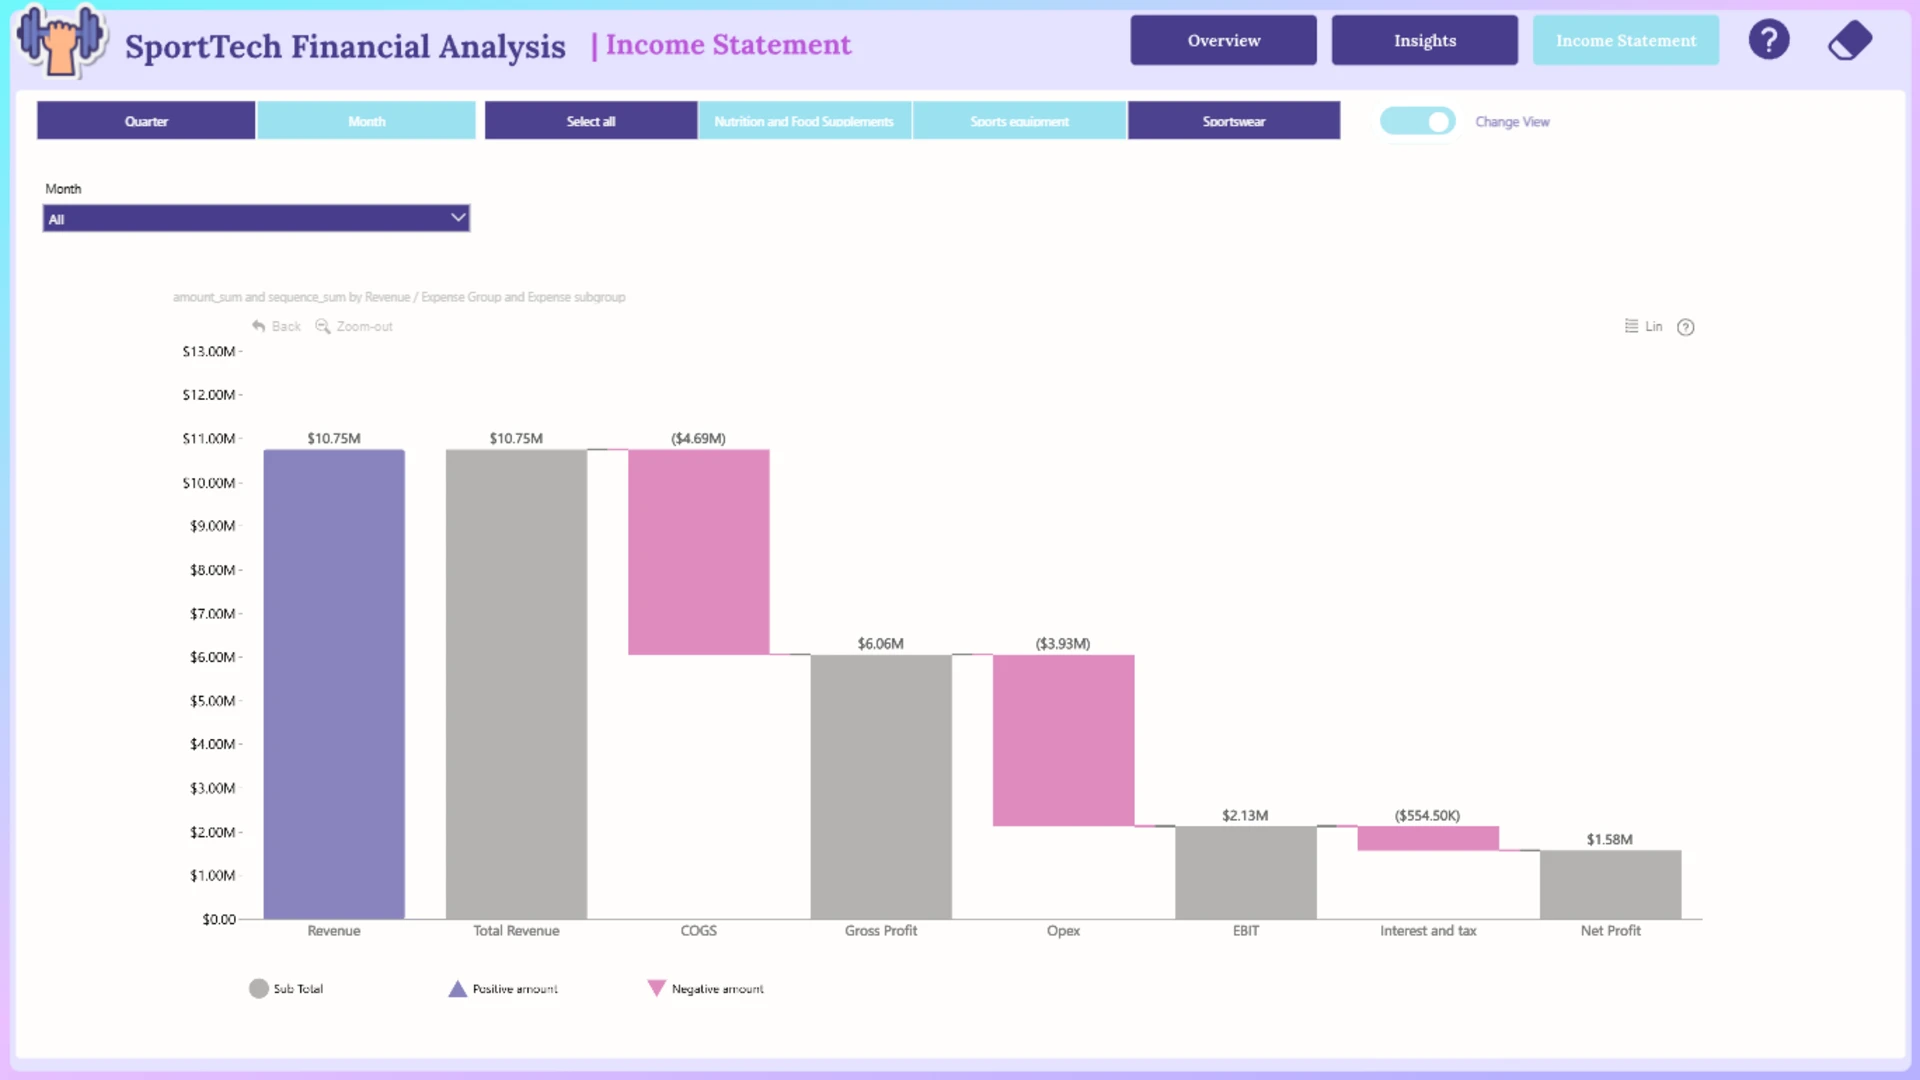Image resolution: width=1920 pixels, height=1080 pixels.
Task: Filter by Sportswear category
Action: point(1233,121)
